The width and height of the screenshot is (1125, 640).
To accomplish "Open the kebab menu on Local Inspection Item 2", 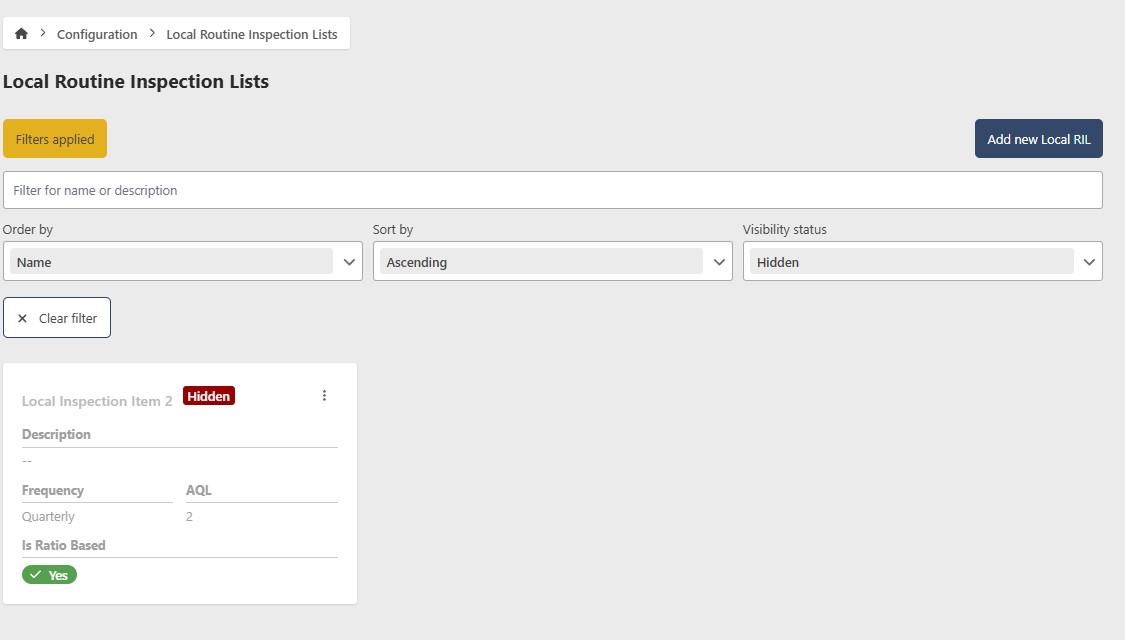I will point(324,395).
